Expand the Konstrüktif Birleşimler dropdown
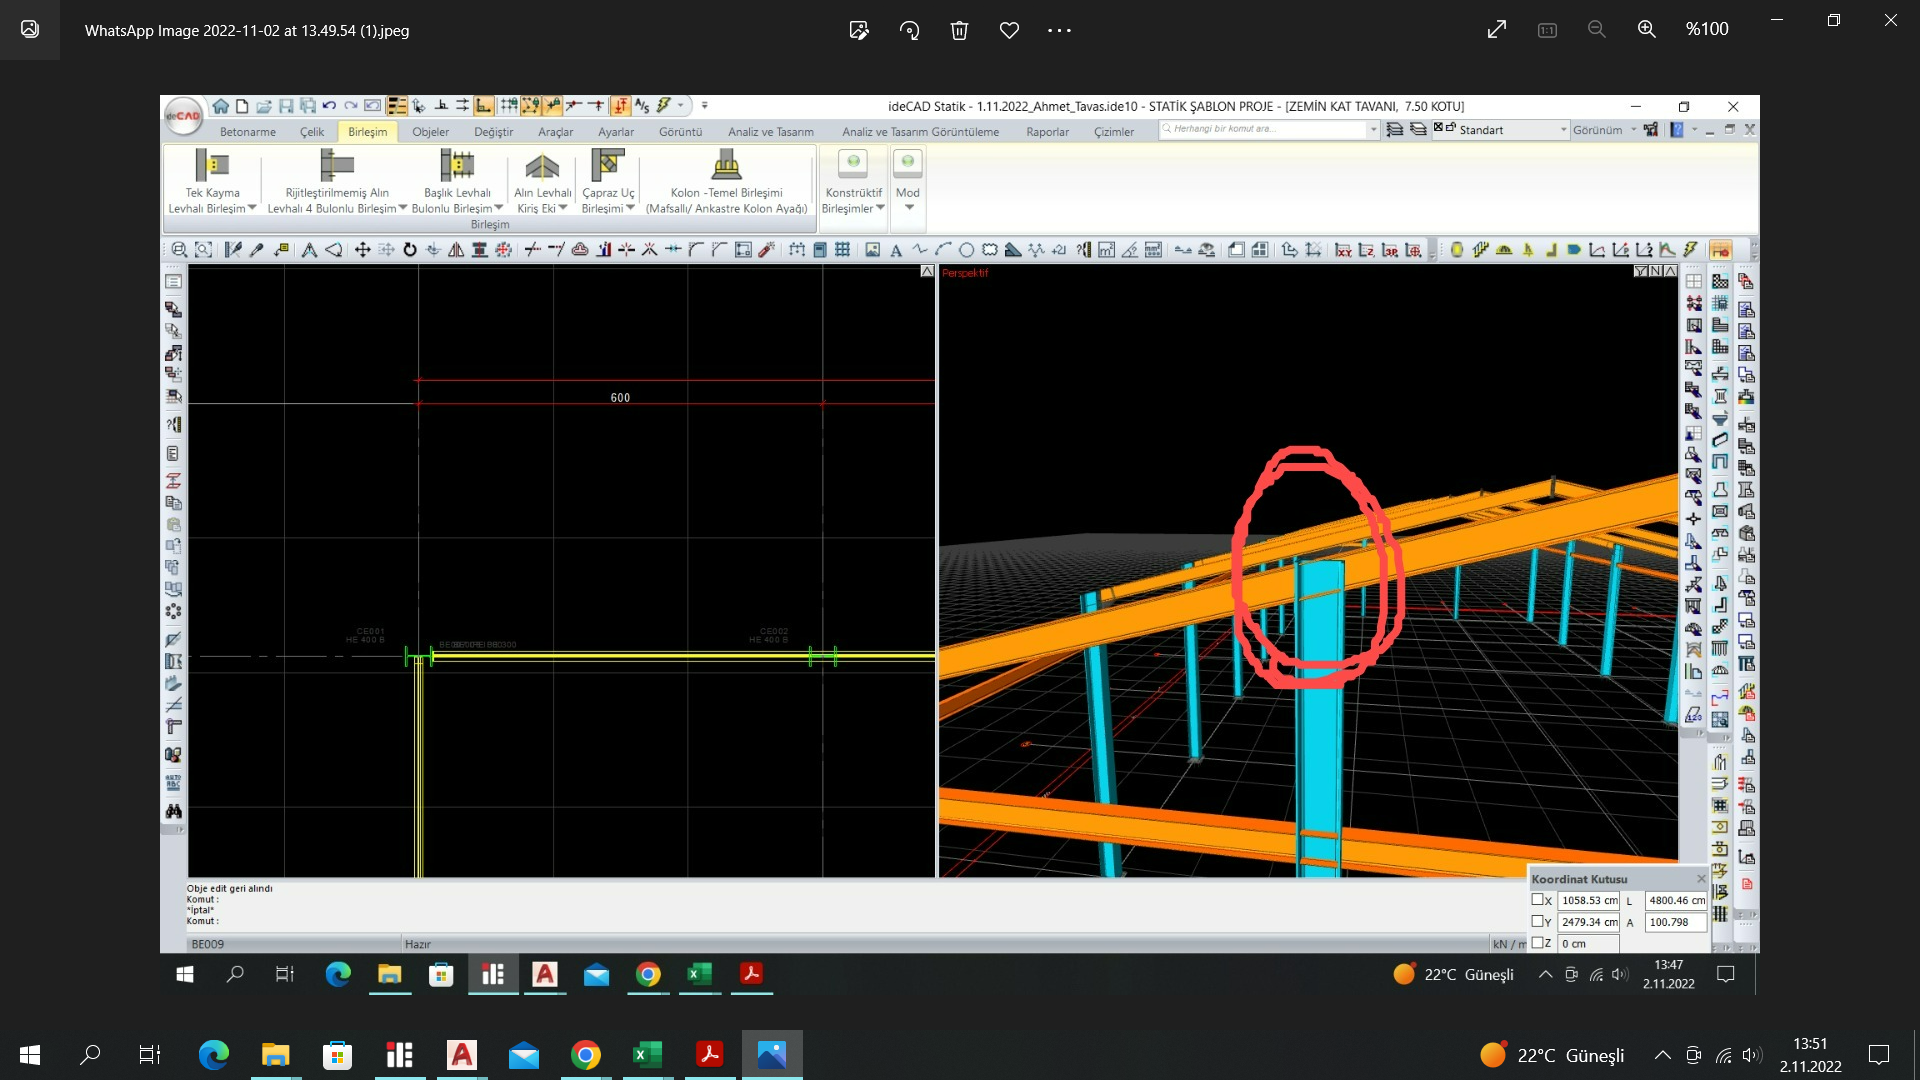Viewport: 1920px width, 1080px height. pos(880,208)
